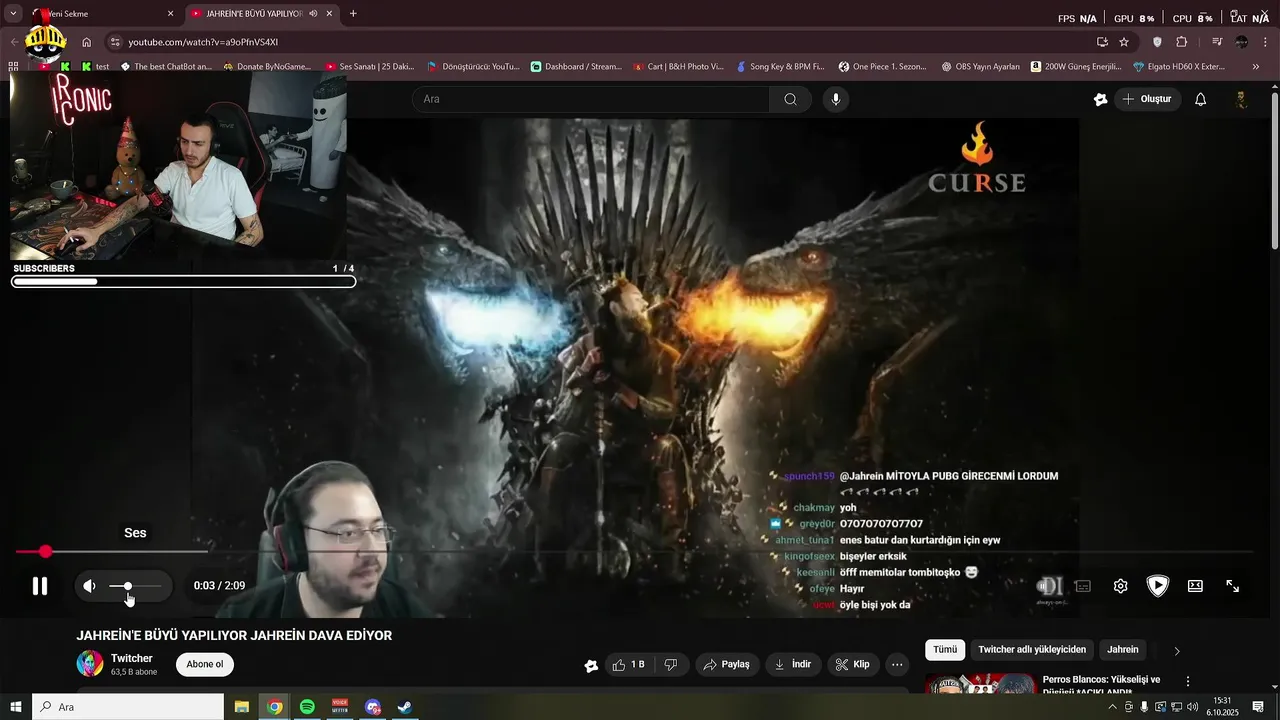Viewport: 1280px width, 720px height.
Task: Open YouTube notifications bell
Action: click(1201, 99)
